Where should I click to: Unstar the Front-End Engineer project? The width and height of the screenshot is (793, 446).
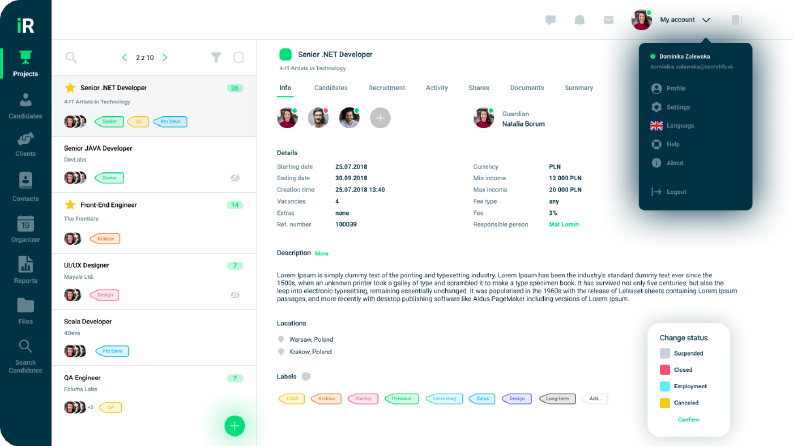[70, 205]
